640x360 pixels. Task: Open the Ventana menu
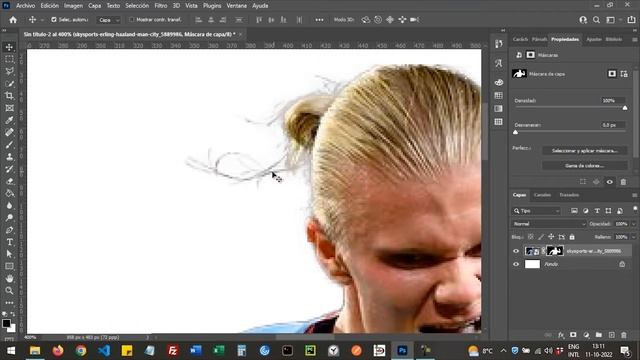pos(236,6)
